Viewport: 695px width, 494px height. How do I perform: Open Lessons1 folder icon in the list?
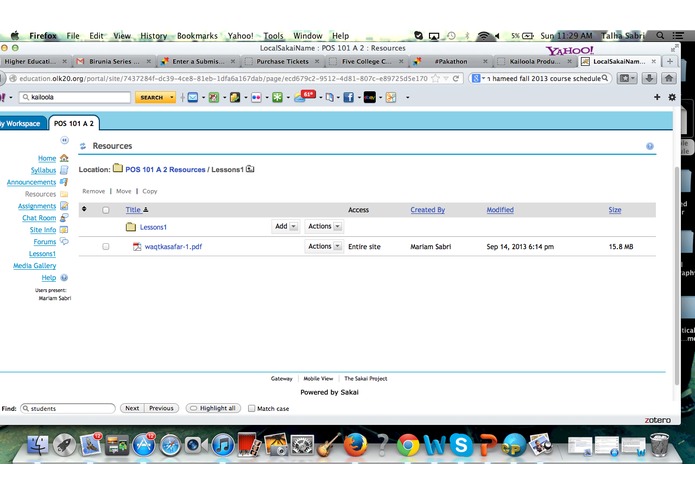click(131, 227)
